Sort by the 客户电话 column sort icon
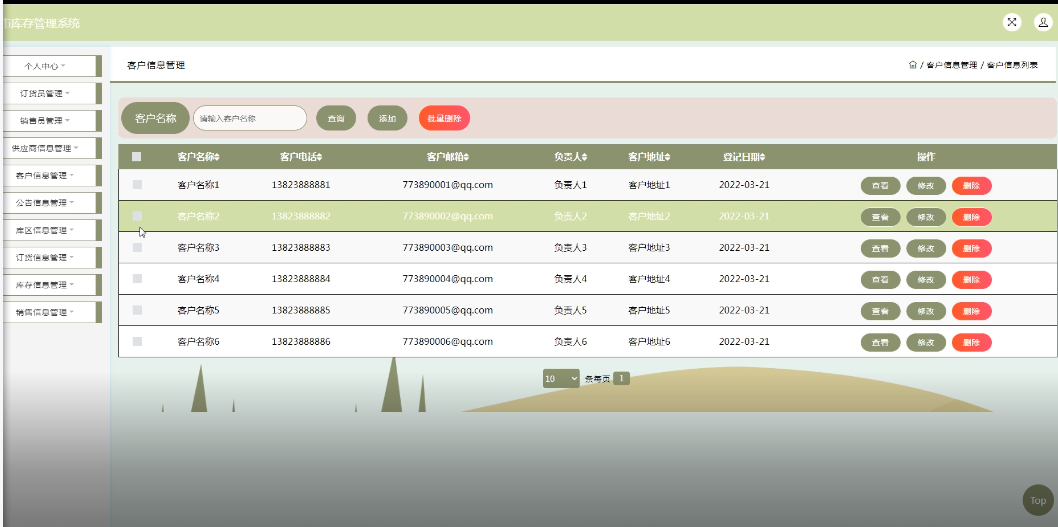 320,157
